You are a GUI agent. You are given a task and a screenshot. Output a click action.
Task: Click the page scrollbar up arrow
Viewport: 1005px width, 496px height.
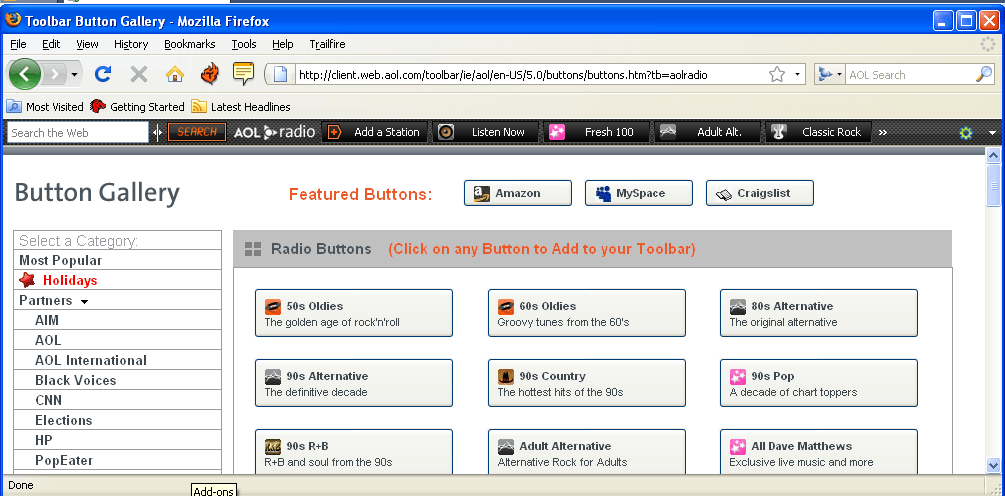tap(993, 154)
